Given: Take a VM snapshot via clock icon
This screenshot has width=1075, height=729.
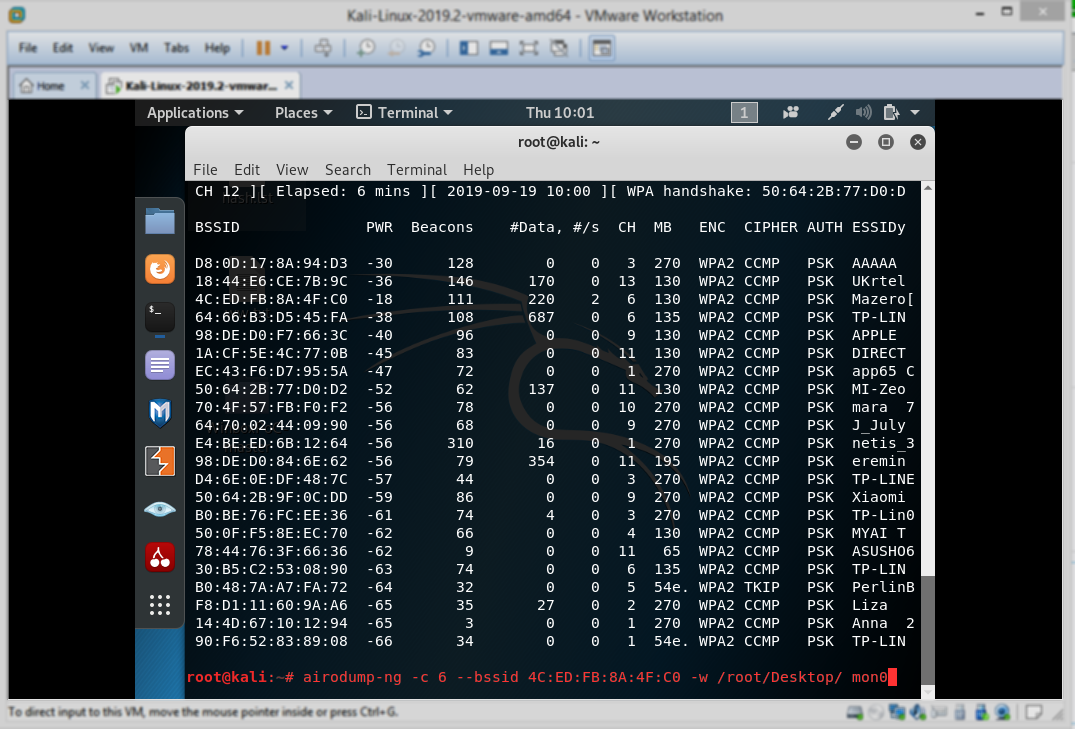Looking at the screenshot, I should click(x=367, y=48).
